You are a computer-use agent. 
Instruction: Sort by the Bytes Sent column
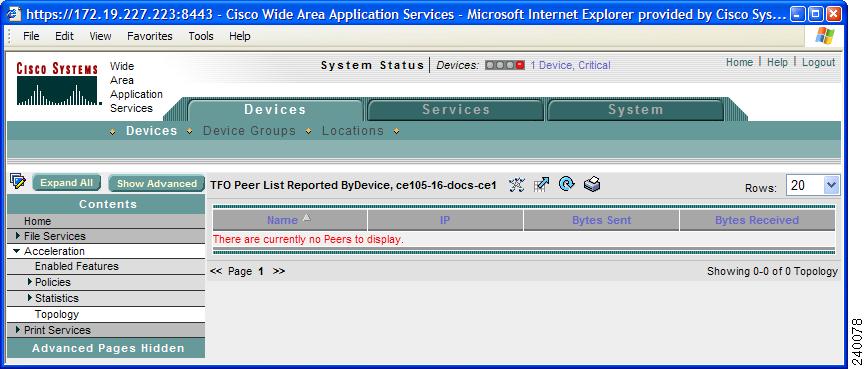click(601, 220)
